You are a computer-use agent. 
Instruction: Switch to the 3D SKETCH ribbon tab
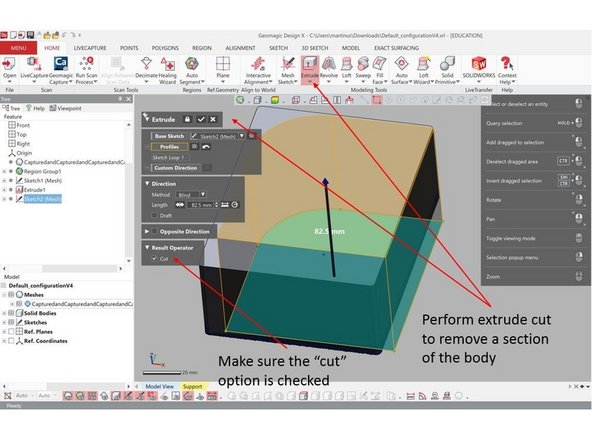315,48
